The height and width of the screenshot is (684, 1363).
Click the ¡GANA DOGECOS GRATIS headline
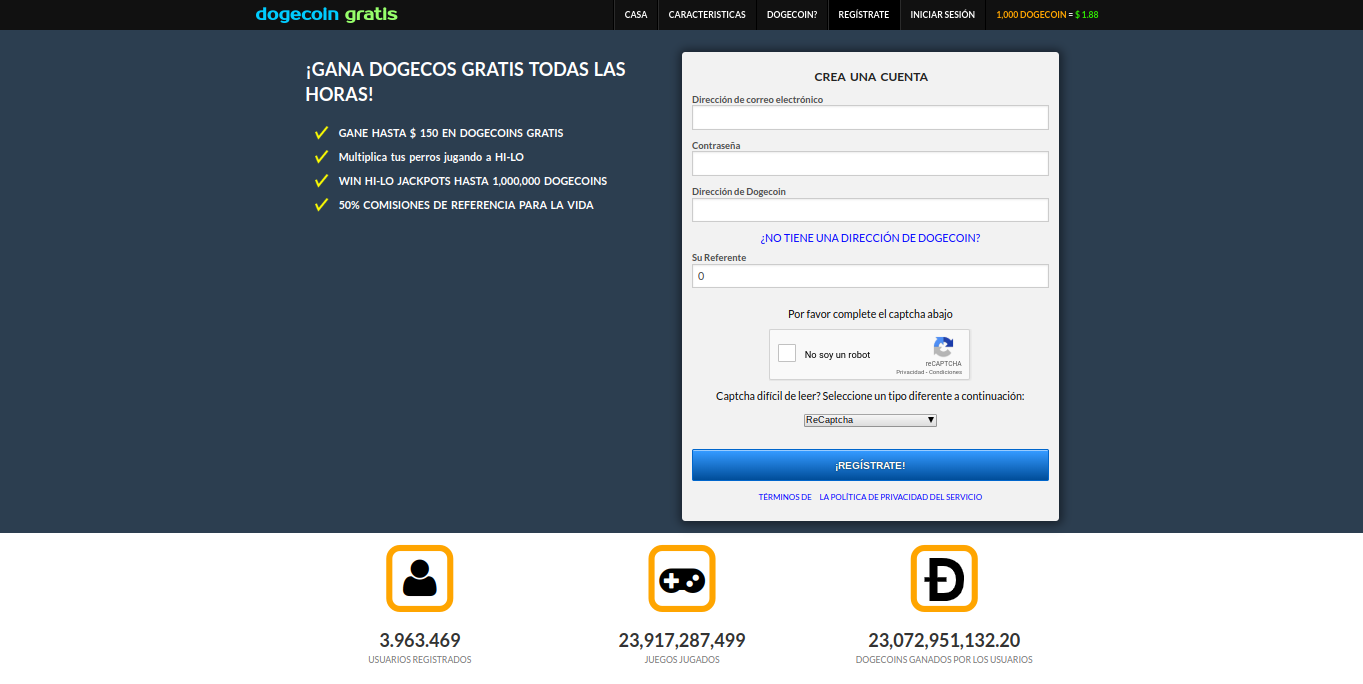click(466, 82)
